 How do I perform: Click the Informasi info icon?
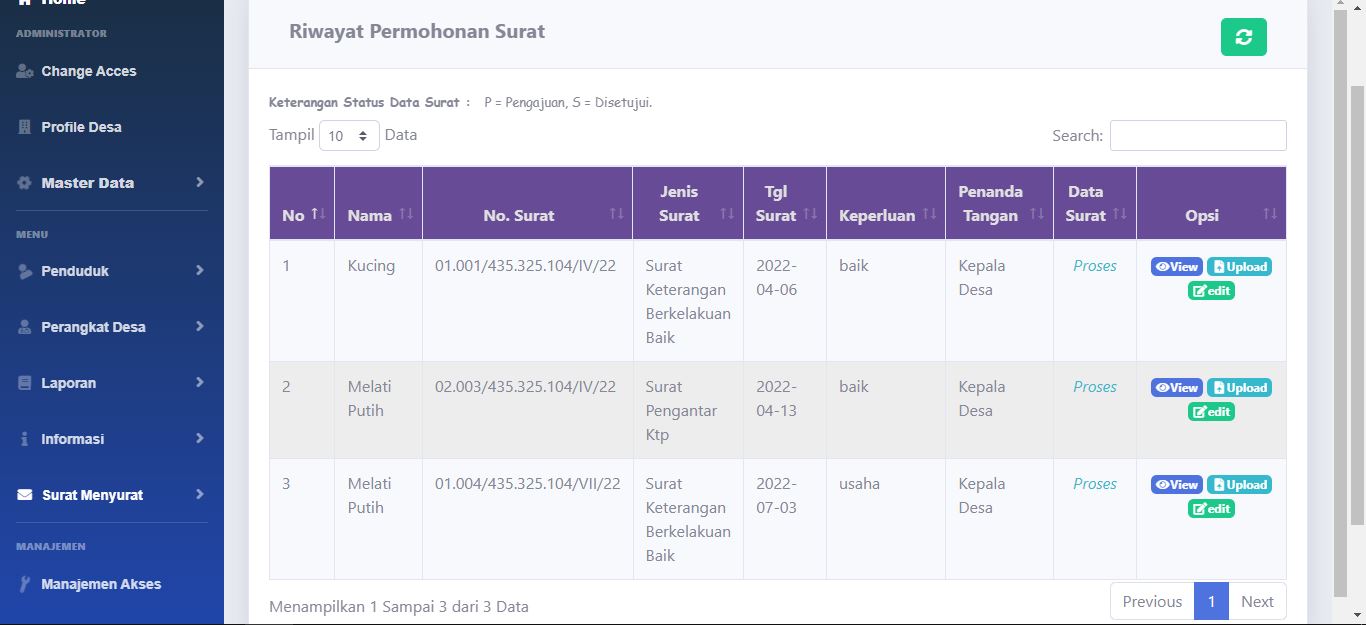(25, 439)
